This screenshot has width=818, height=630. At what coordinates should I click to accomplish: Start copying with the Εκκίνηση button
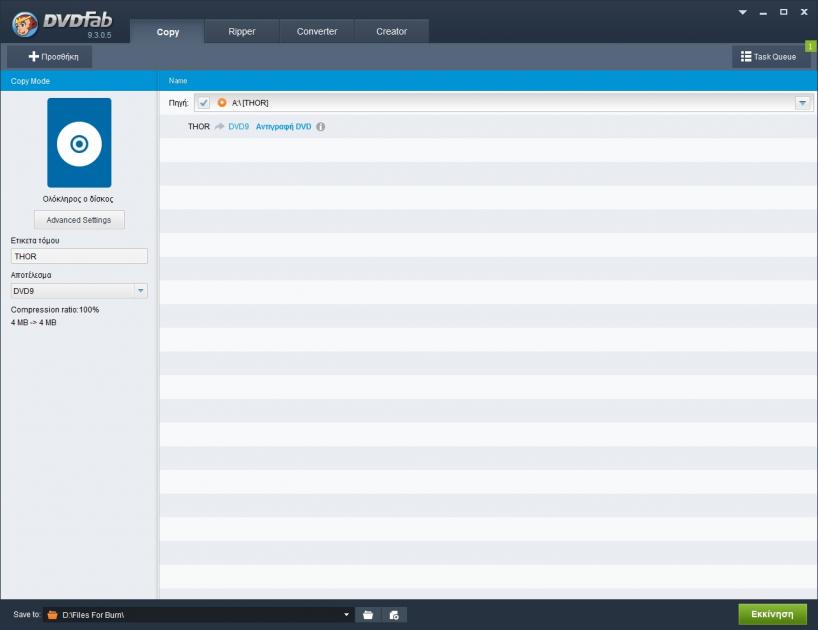pyautogui.click(x=772, y=614)
